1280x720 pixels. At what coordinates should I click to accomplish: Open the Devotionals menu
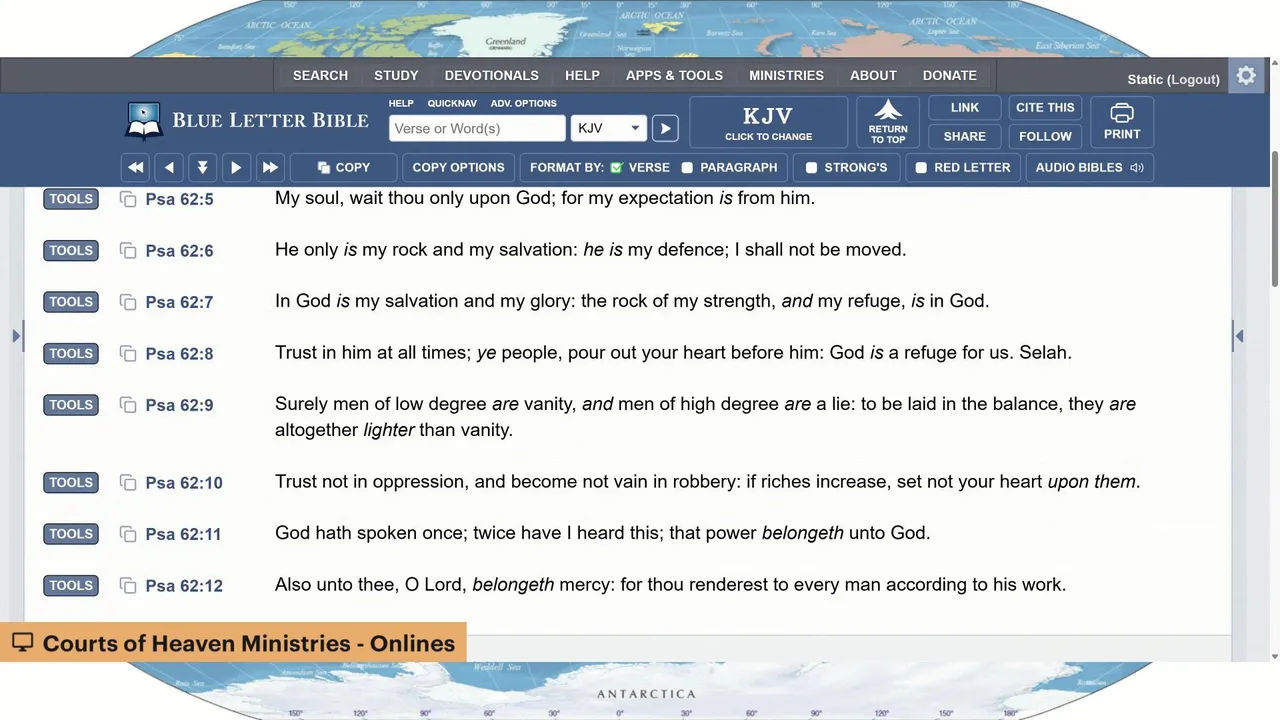click(491, 75)
